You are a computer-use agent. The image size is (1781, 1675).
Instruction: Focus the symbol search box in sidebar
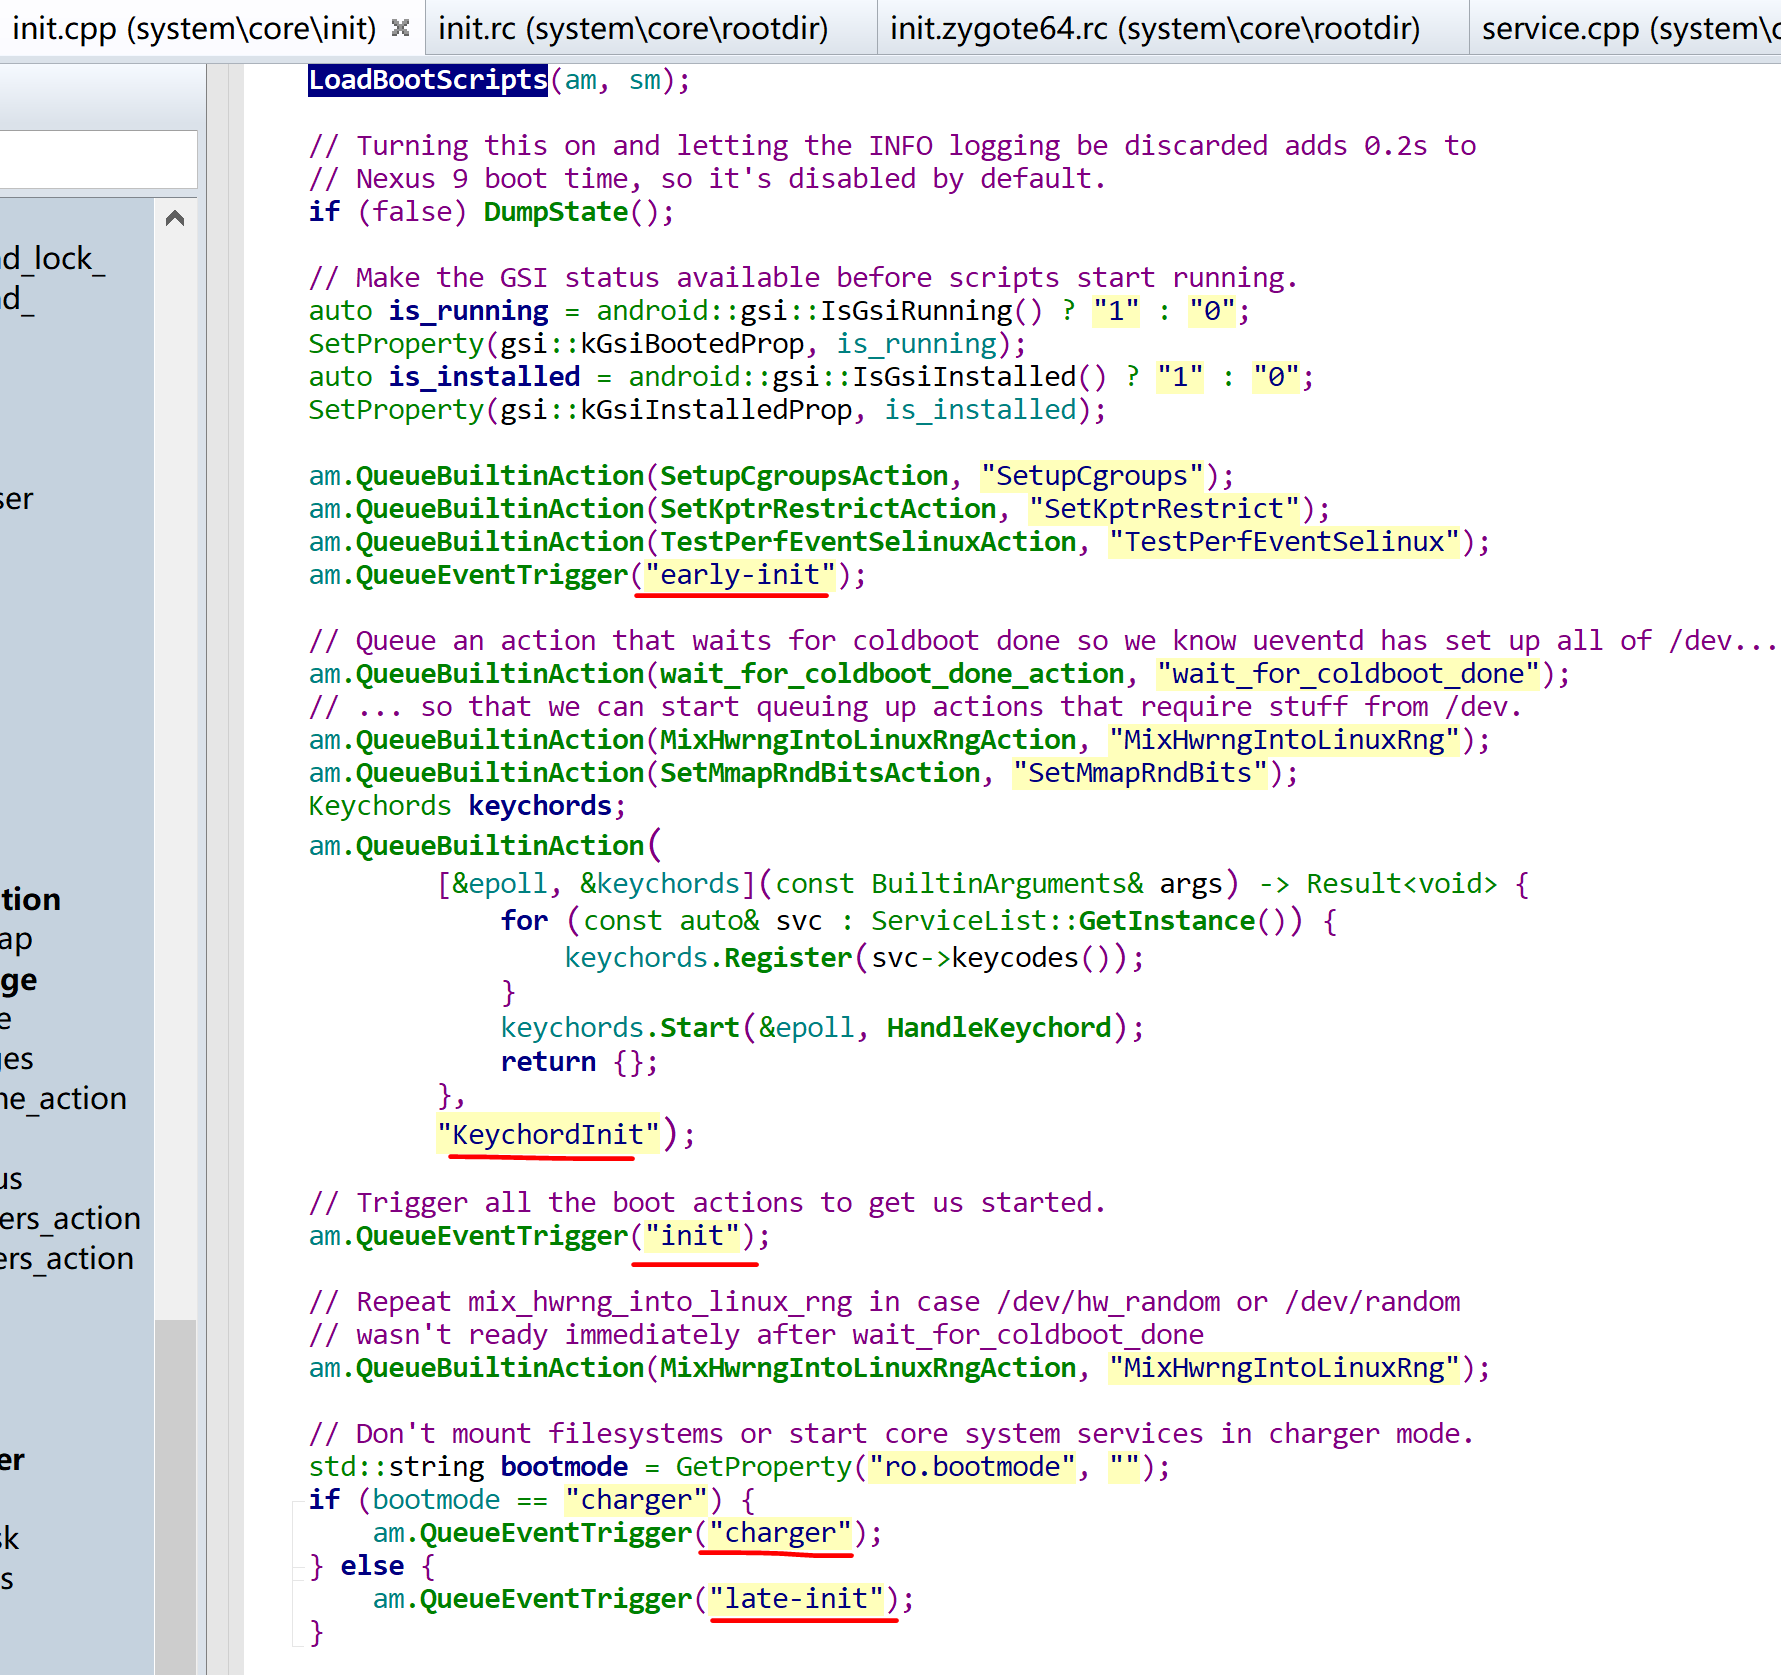pyautogui.click(x=98, y=159)
